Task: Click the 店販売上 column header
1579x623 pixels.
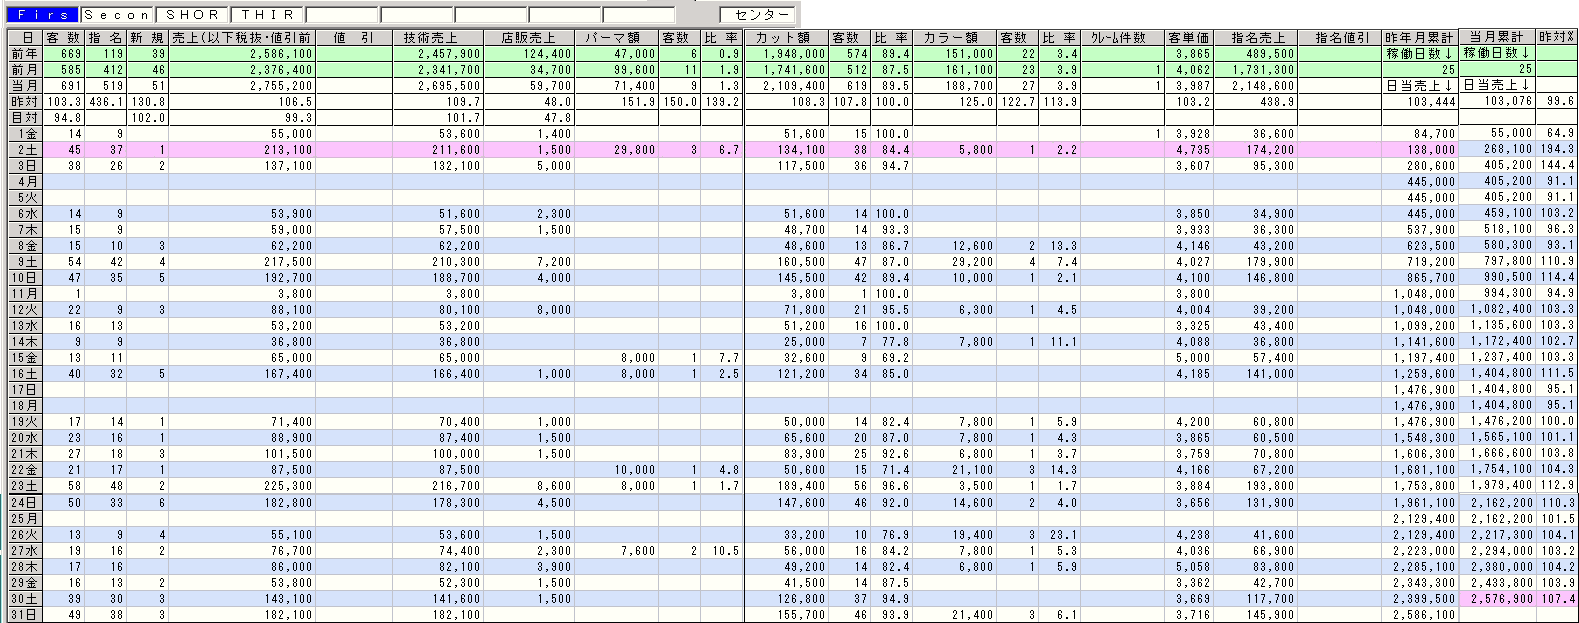Action: 529,38
